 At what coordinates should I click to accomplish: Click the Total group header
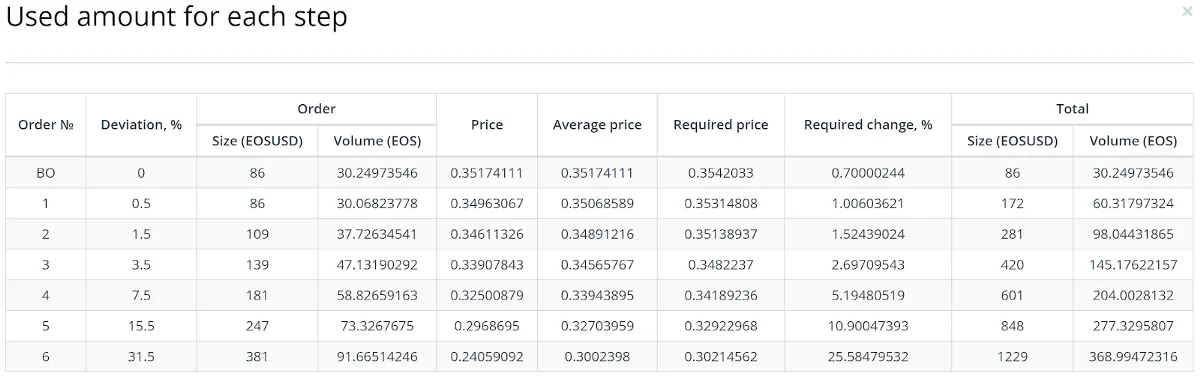[1072, 109]
